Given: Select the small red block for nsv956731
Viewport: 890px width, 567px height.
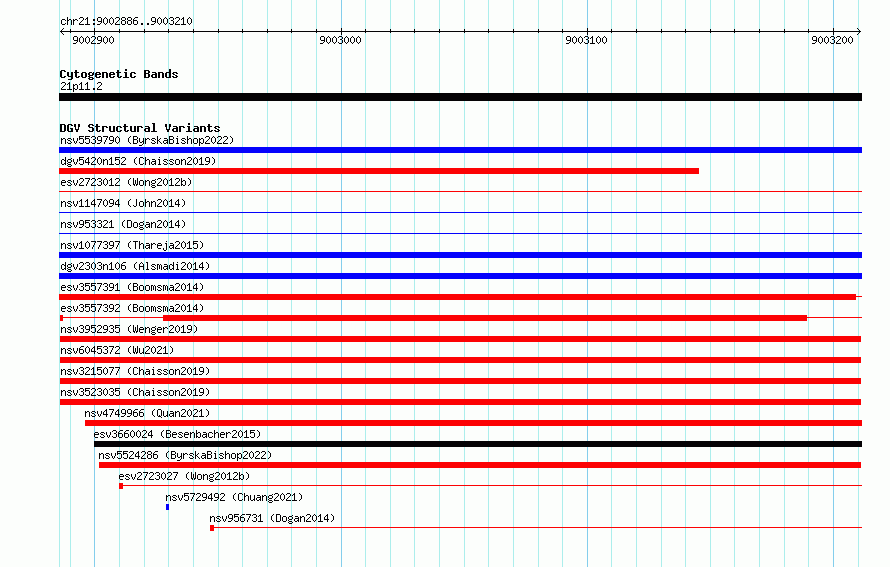Looking at the screenshot, I should [x=212, y=528].
